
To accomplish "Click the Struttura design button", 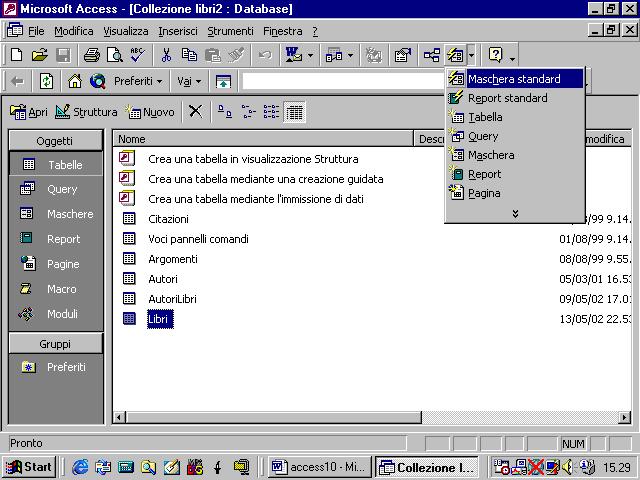I will coord(86,111).
